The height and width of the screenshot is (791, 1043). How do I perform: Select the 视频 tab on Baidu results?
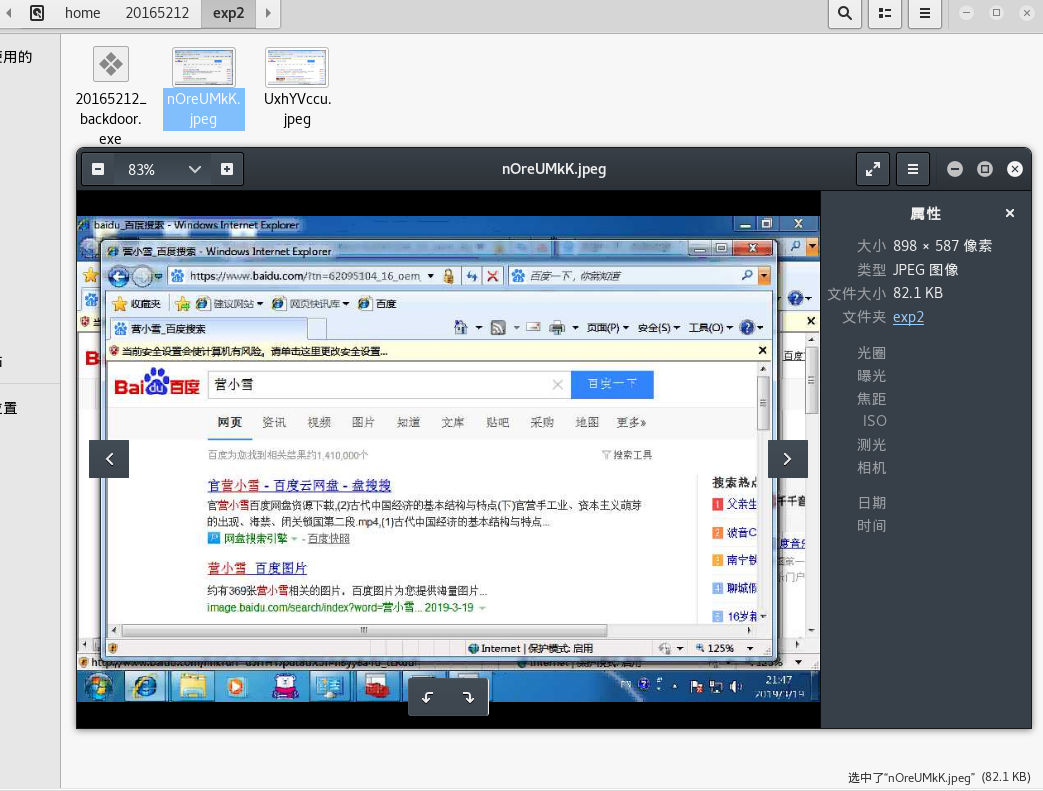(319, 422)
